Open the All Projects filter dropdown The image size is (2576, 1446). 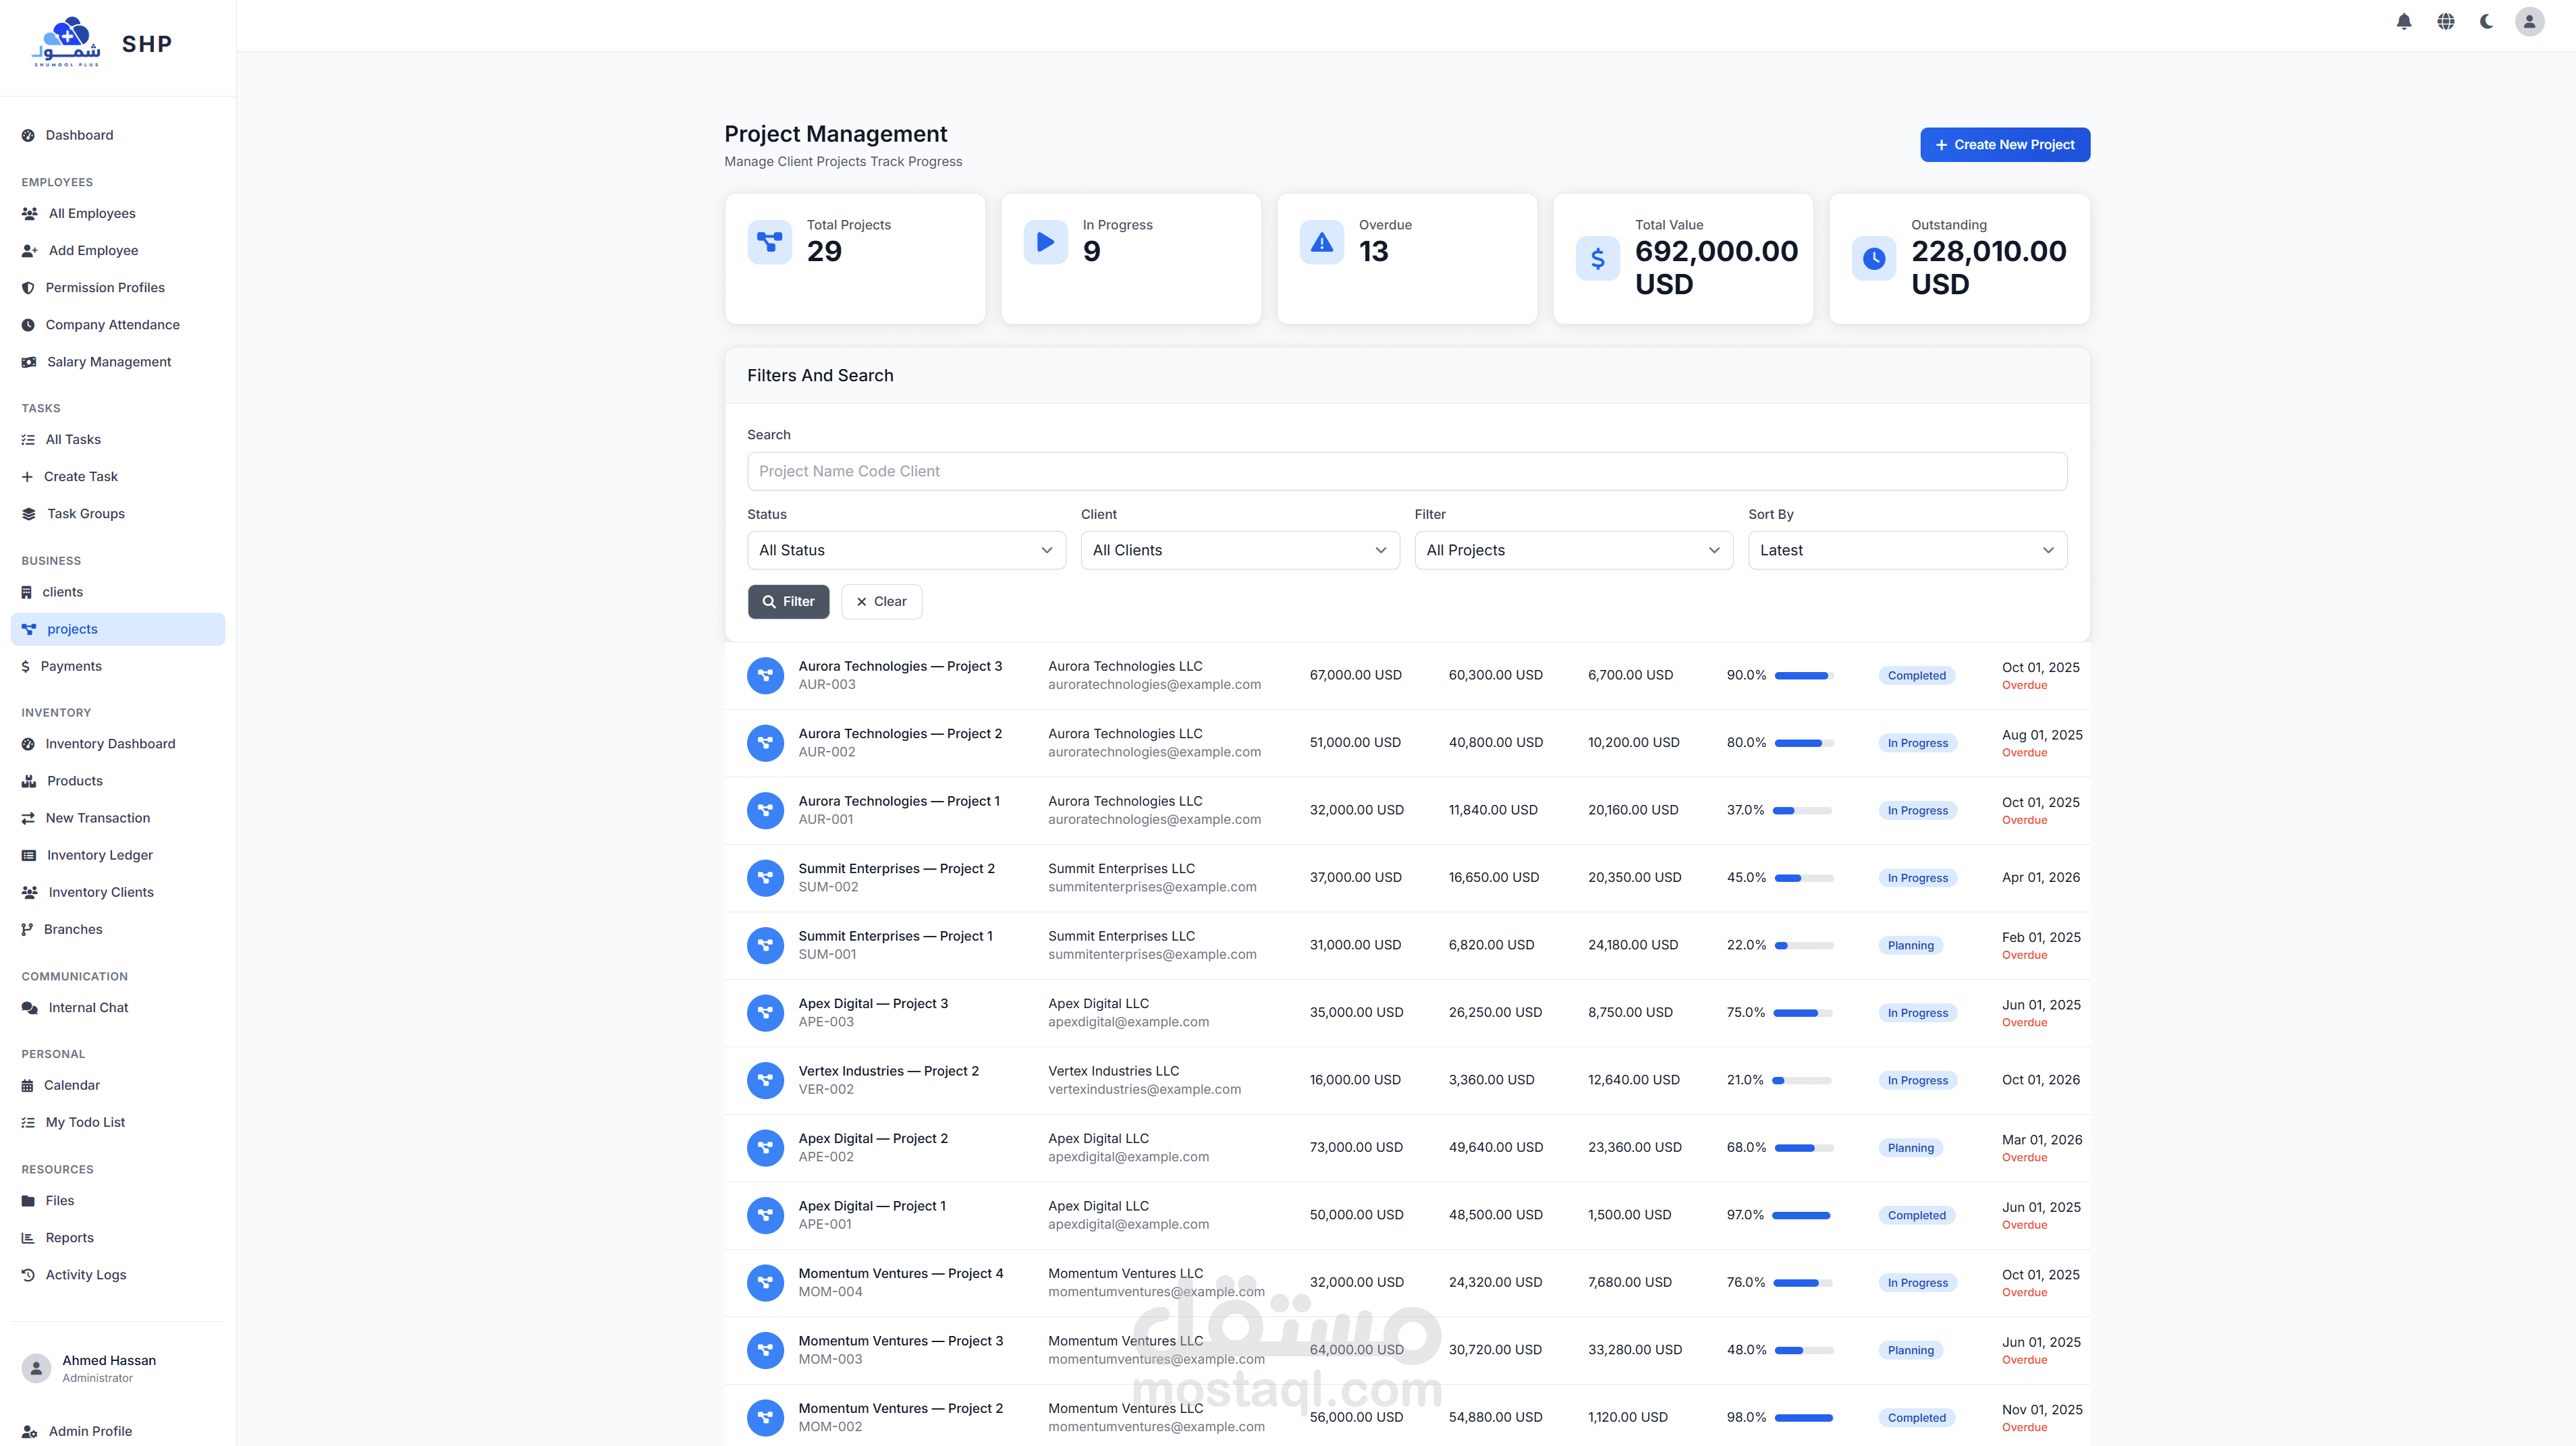click(x=1573, y=550)
